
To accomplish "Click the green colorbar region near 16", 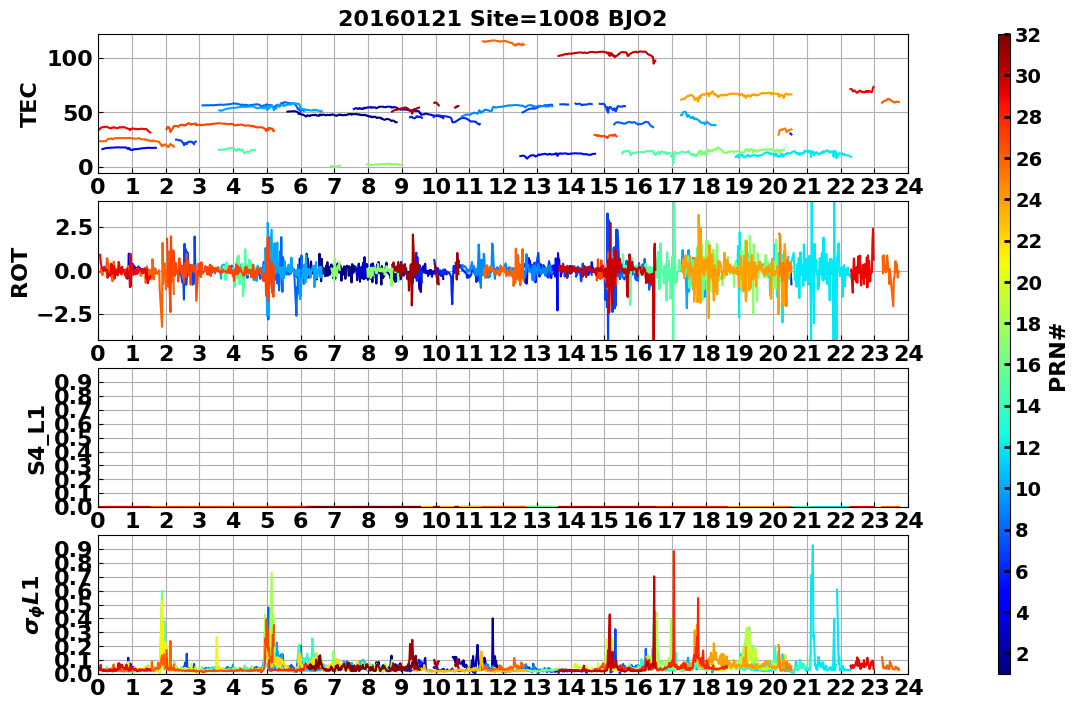I will coord(1004,365).
